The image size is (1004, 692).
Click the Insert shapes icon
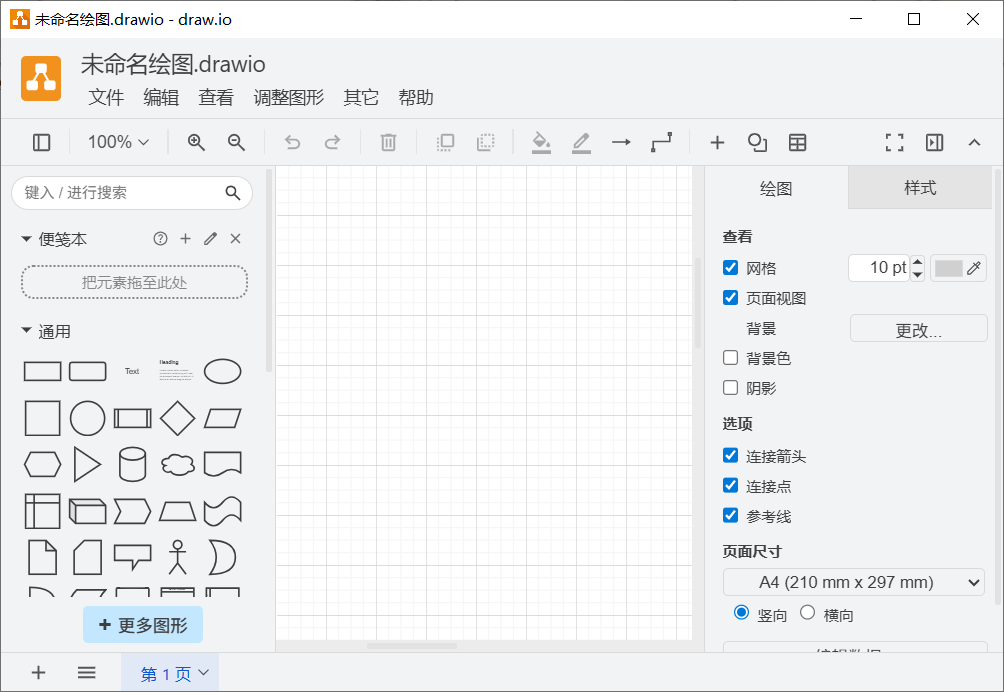pyautogui.click(x=757, y=143)
